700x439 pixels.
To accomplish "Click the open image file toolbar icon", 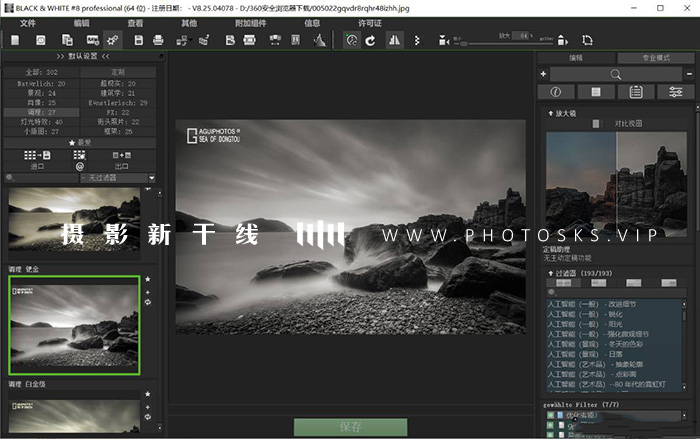I will point(15,41).
